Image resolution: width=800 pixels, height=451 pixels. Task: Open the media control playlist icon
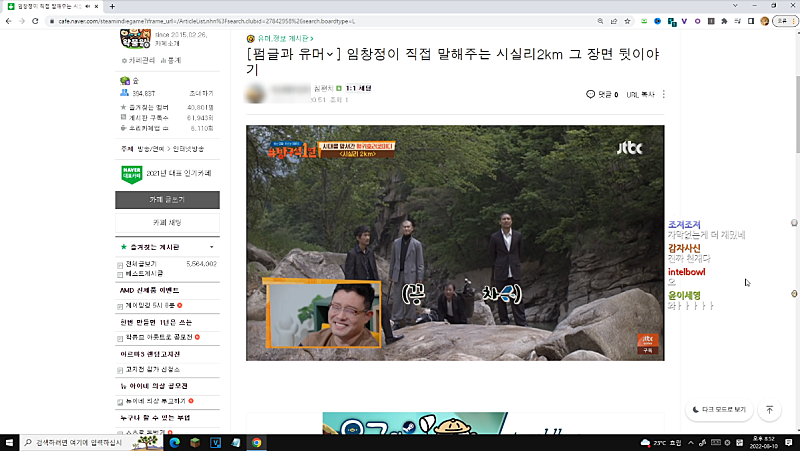[737, 21]
